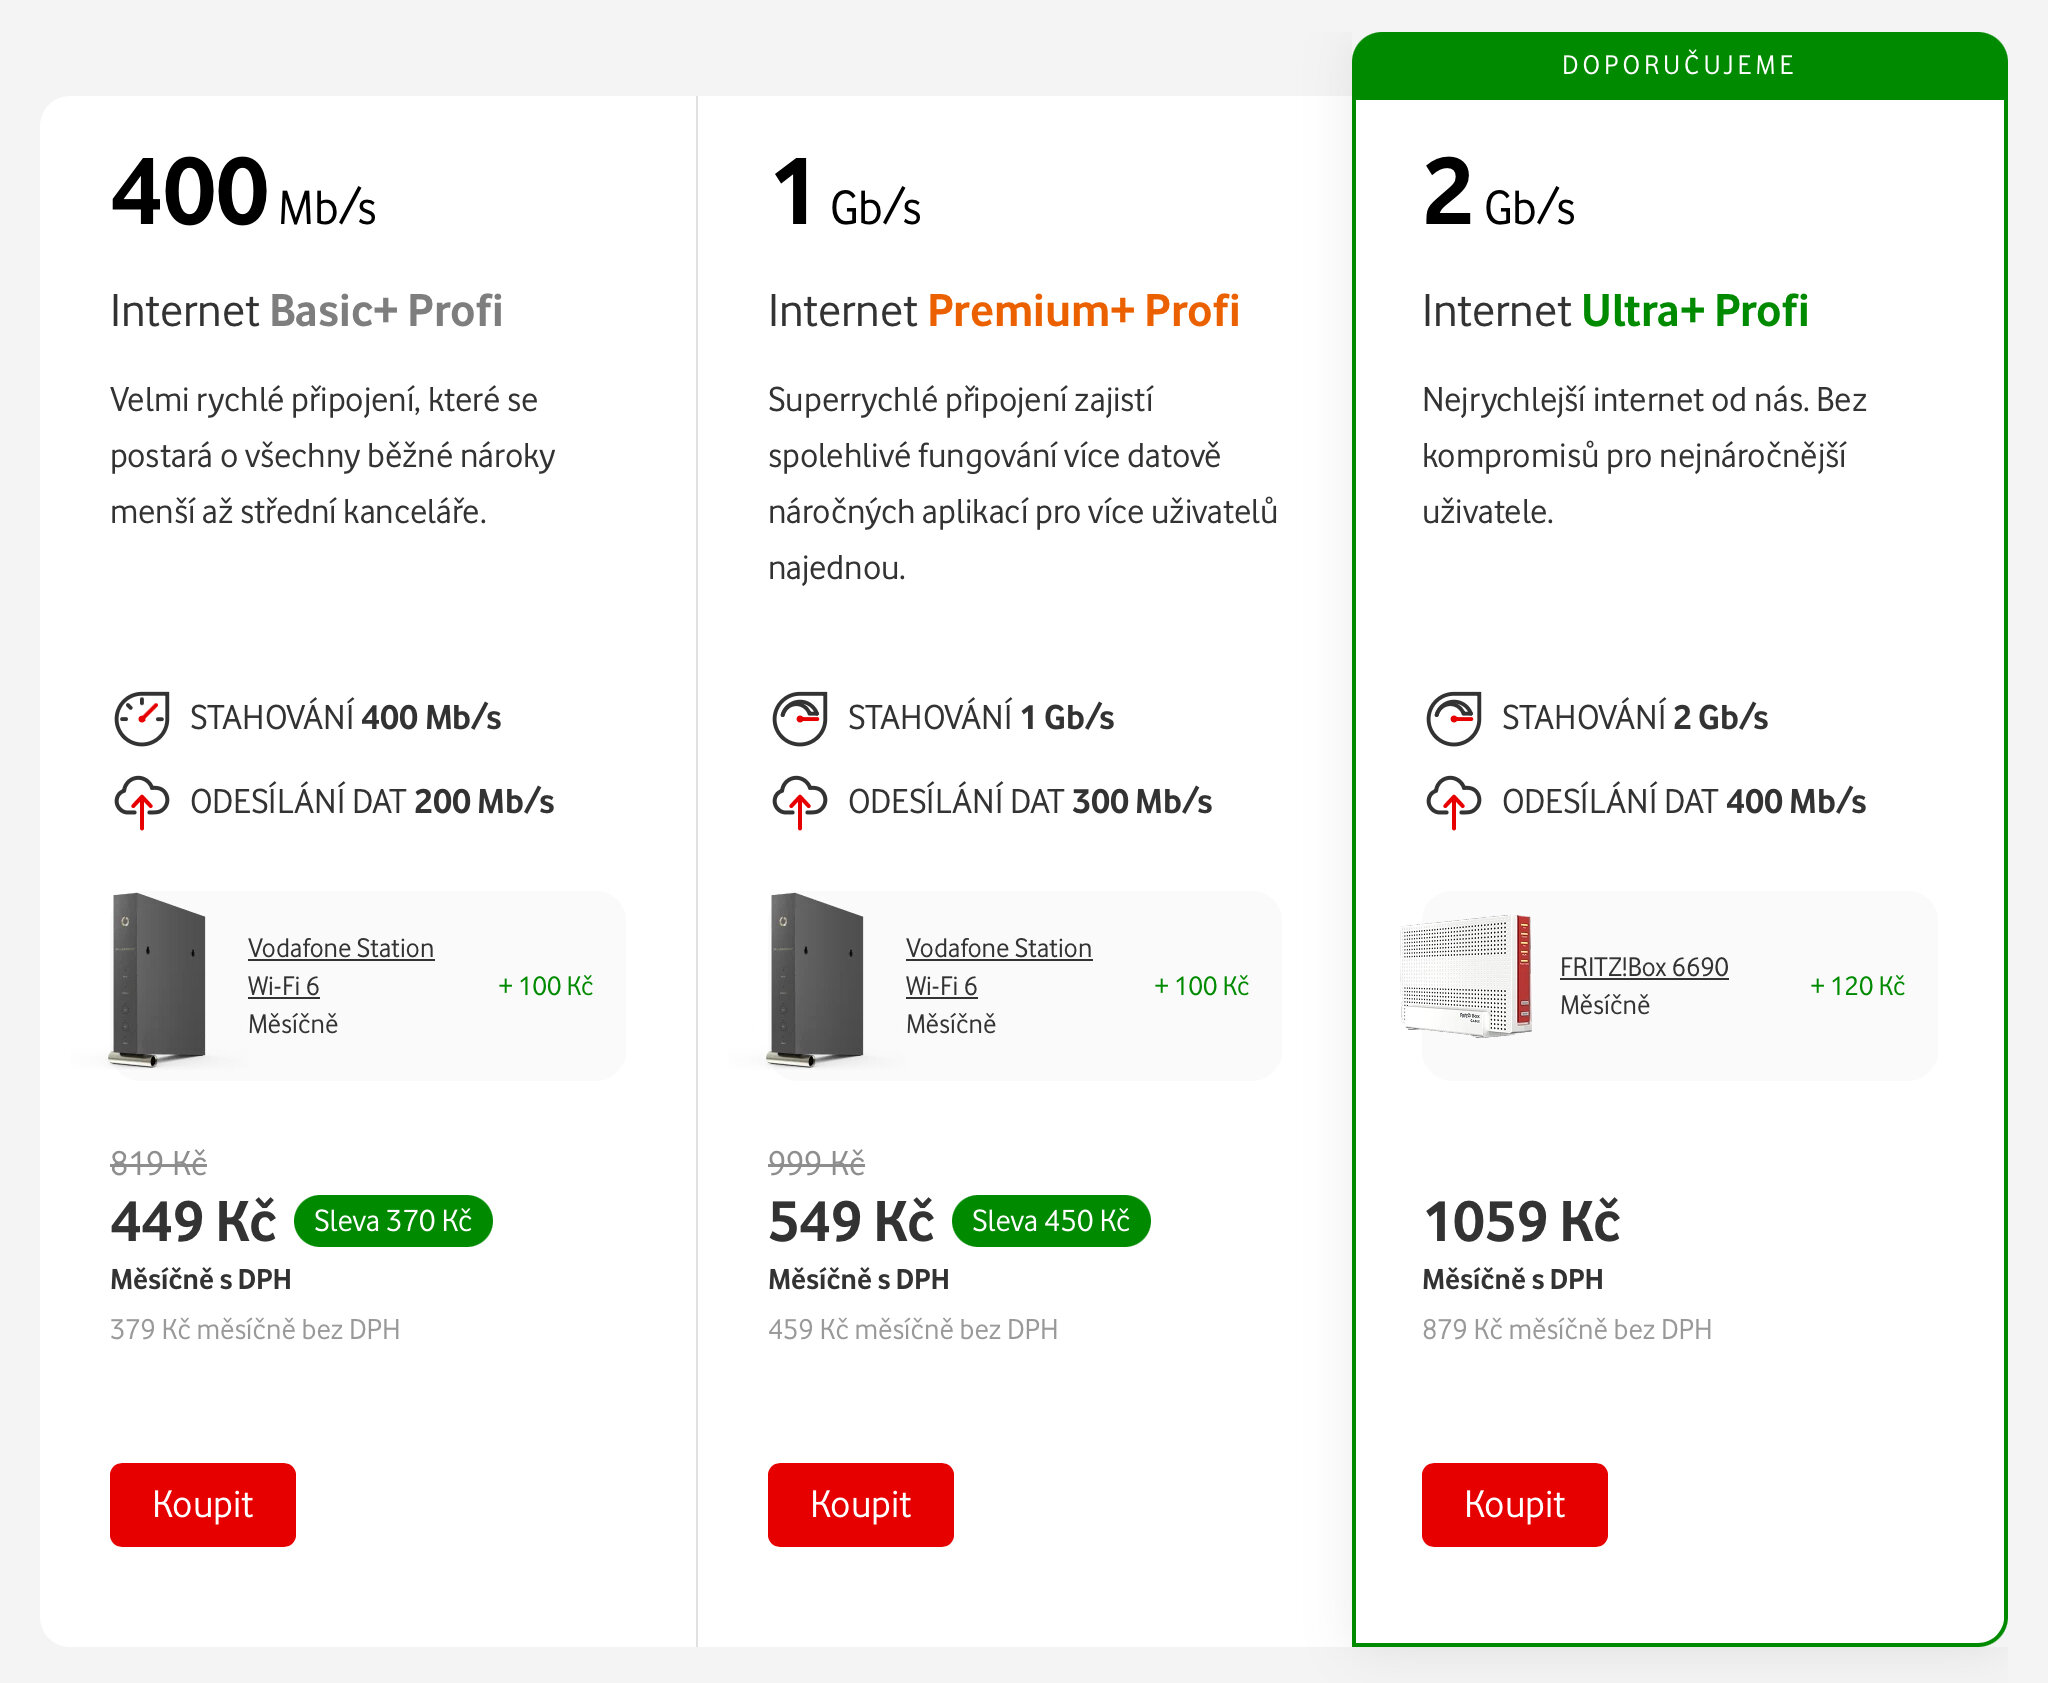This screenshot has height=1683, width=2048.
Task: Click the green Doporučujeme banner
Action: [x=1679, y=66]
